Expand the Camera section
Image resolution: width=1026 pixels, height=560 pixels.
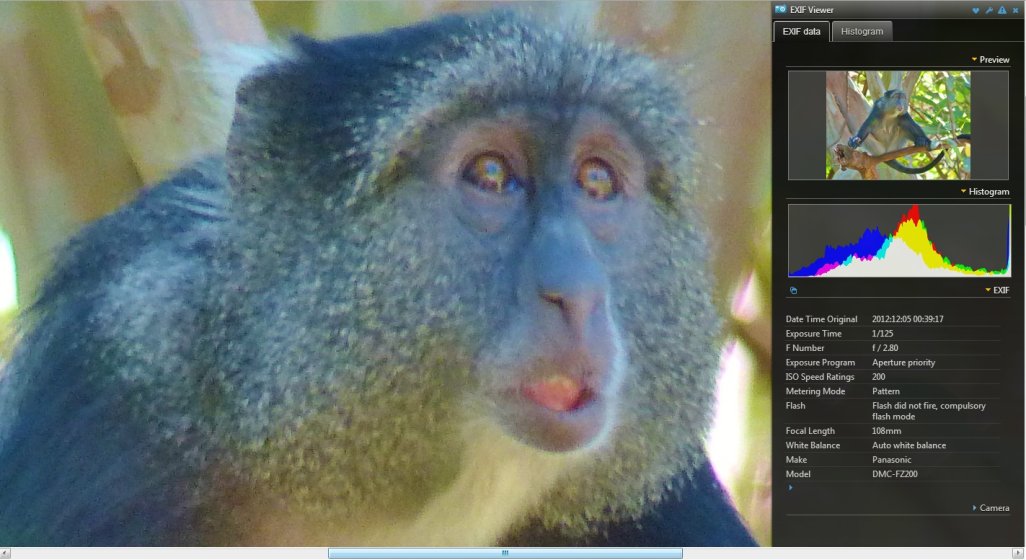coord(991,508)
